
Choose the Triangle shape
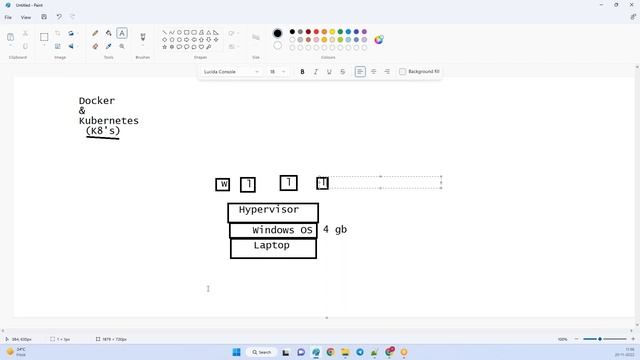coord(209,32)
